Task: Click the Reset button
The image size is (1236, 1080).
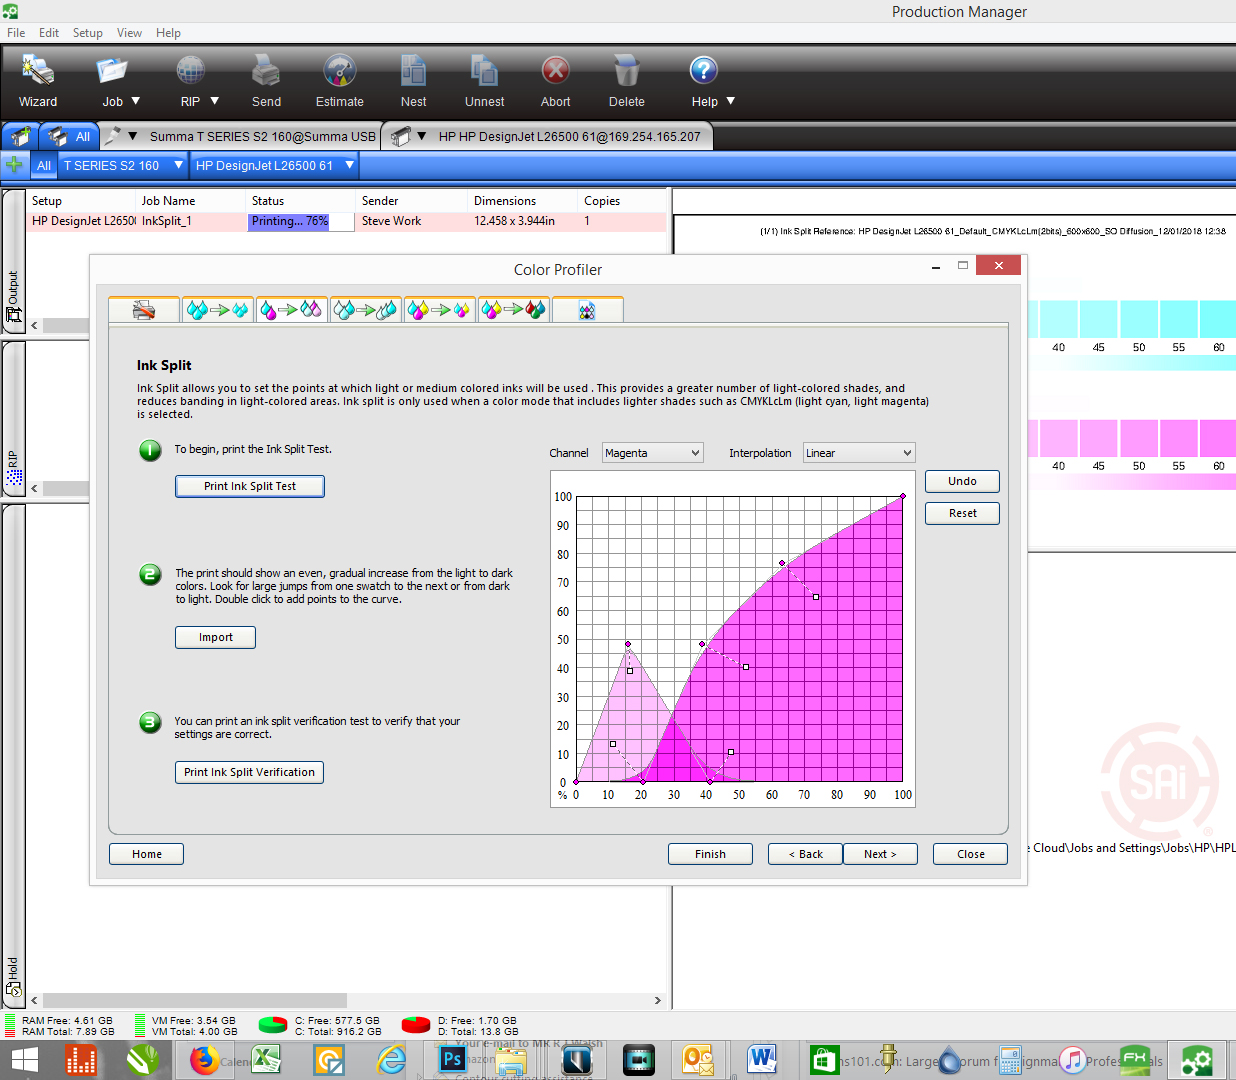Action: click(x=962, y=513)
